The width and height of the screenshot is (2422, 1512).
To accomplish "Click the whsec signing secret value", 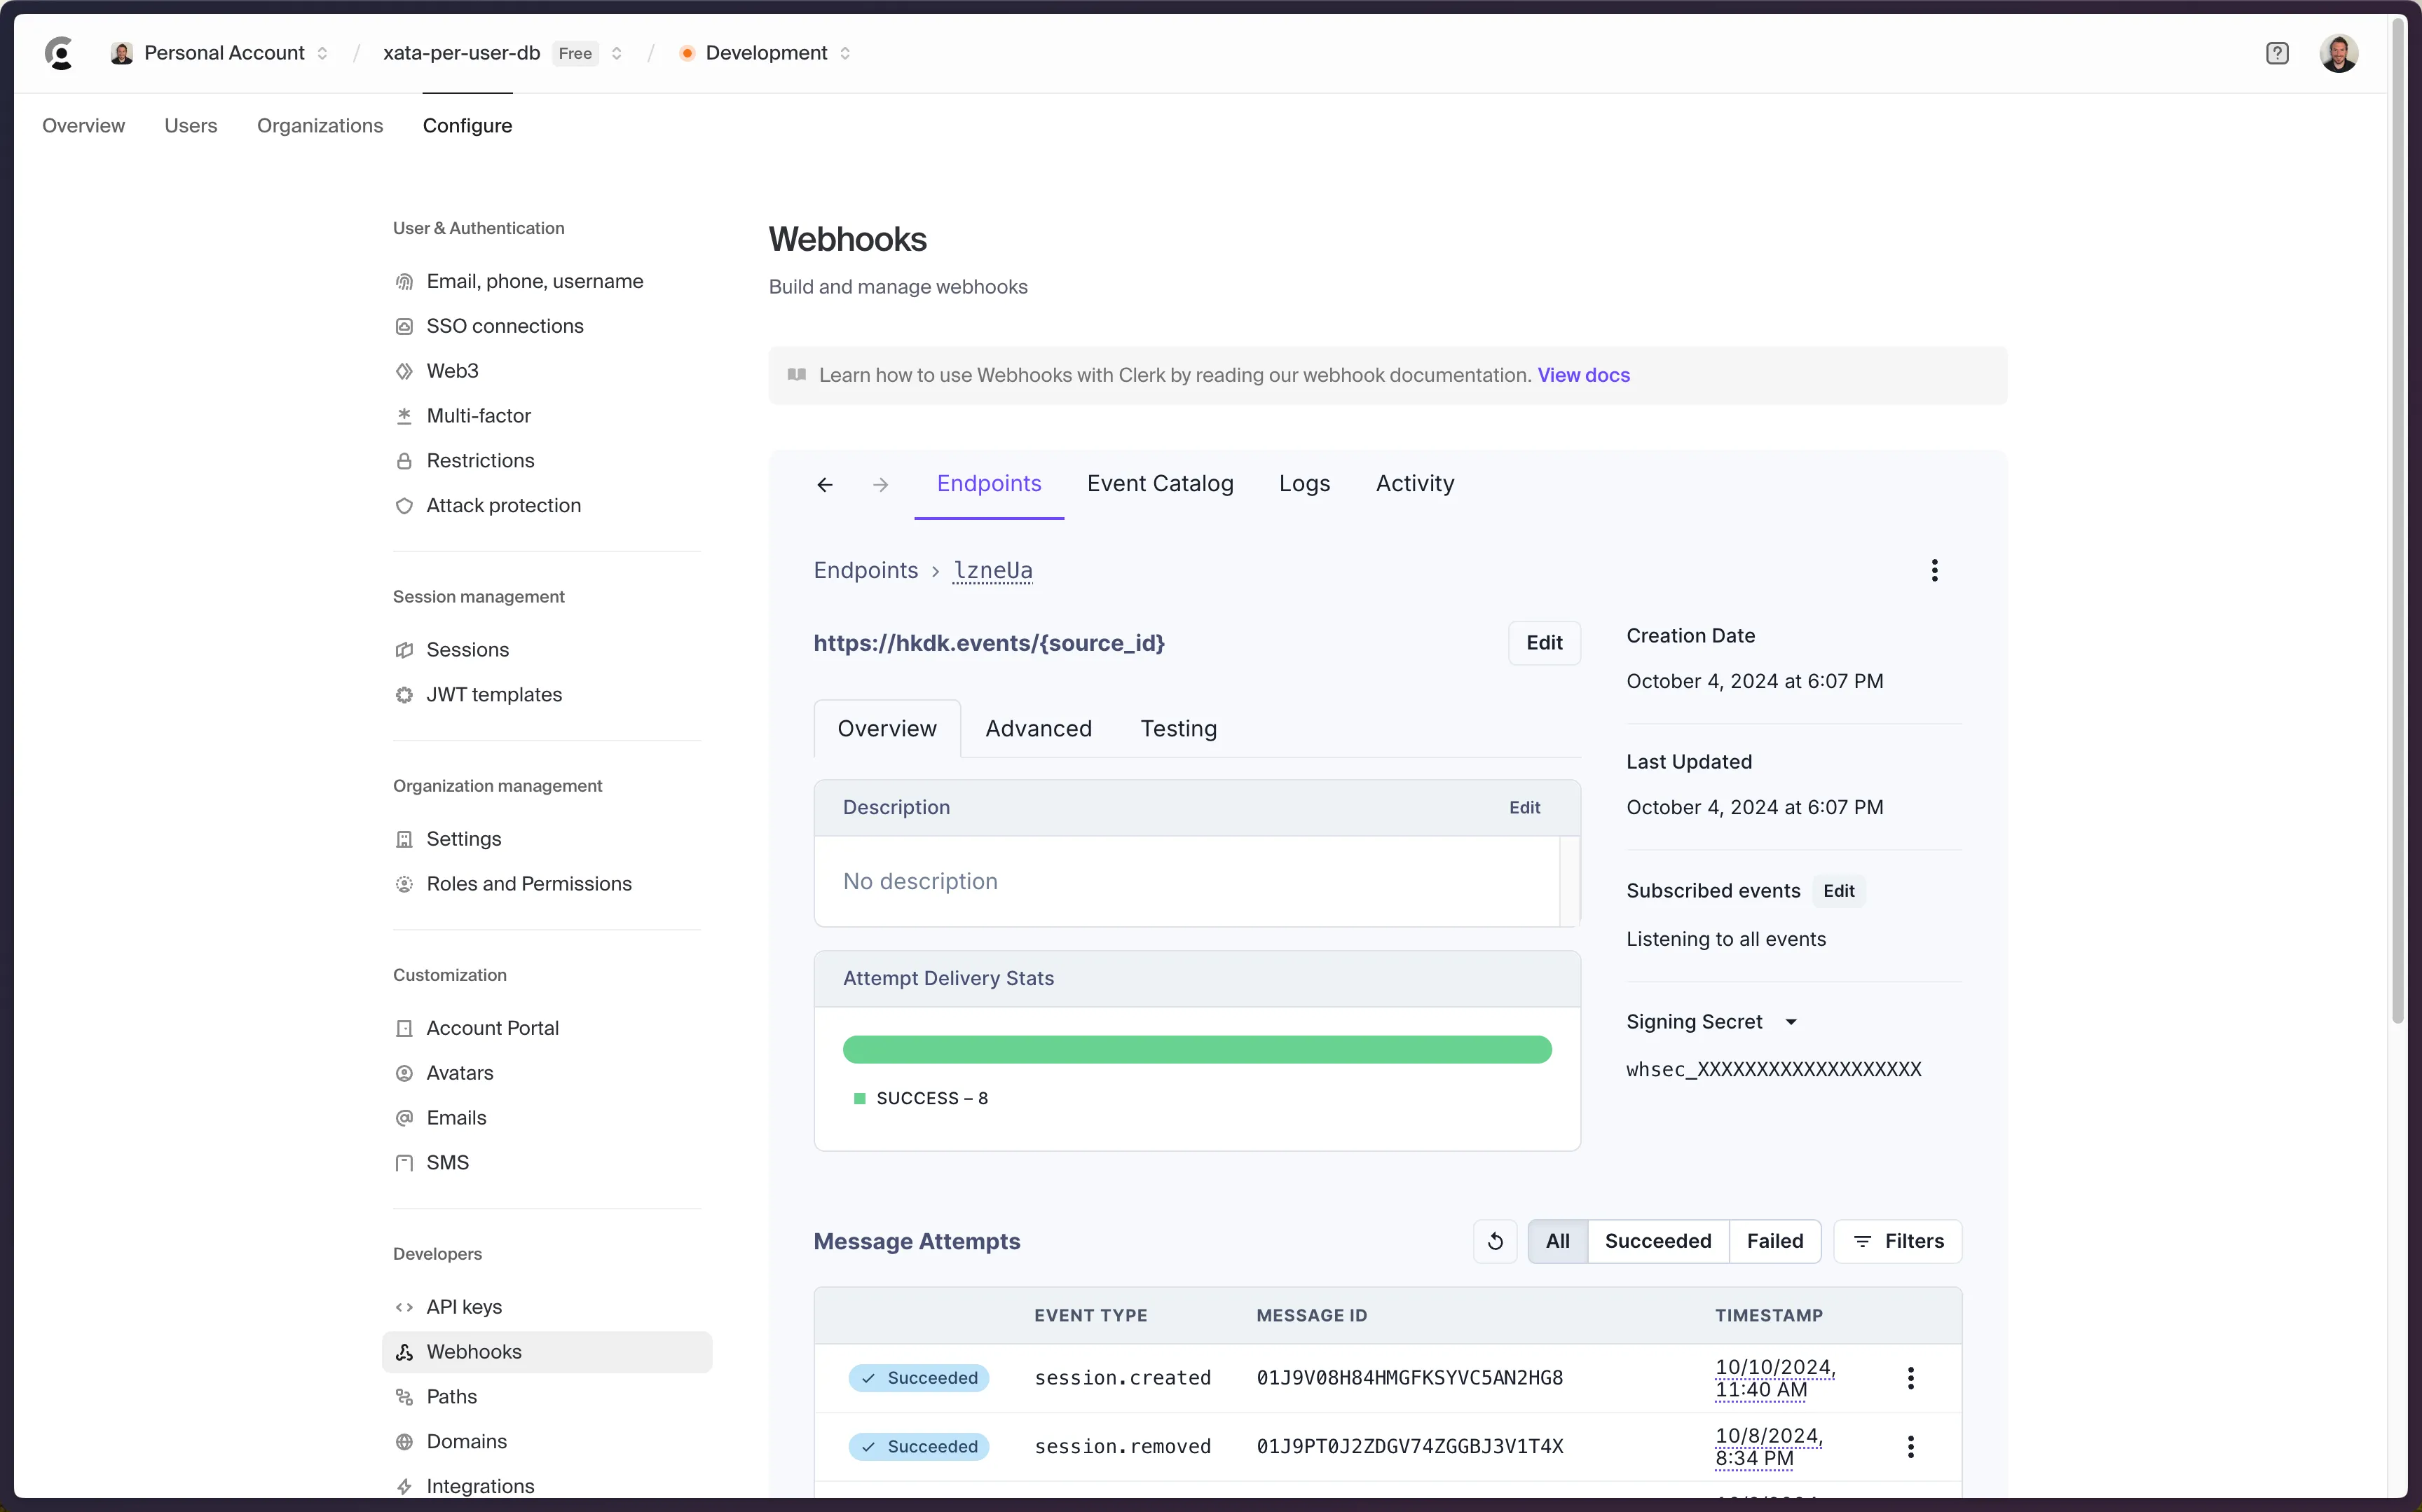I will pos(1773,1070).
